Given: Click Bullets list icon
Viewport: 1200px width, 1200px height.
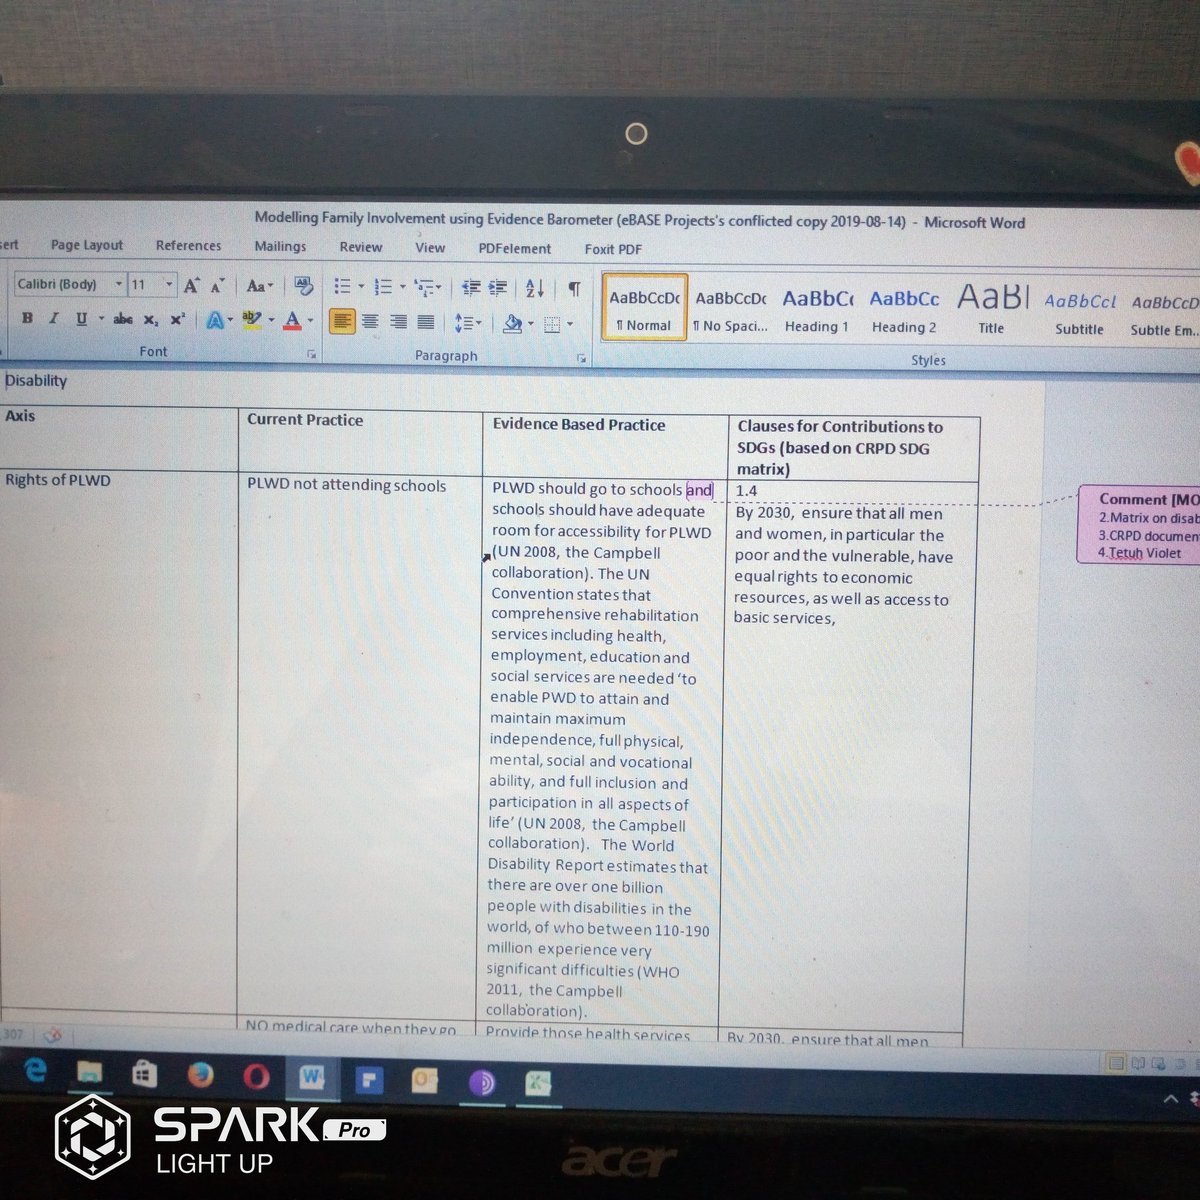Looking at the screenshot, I should [x=342, y=287].
